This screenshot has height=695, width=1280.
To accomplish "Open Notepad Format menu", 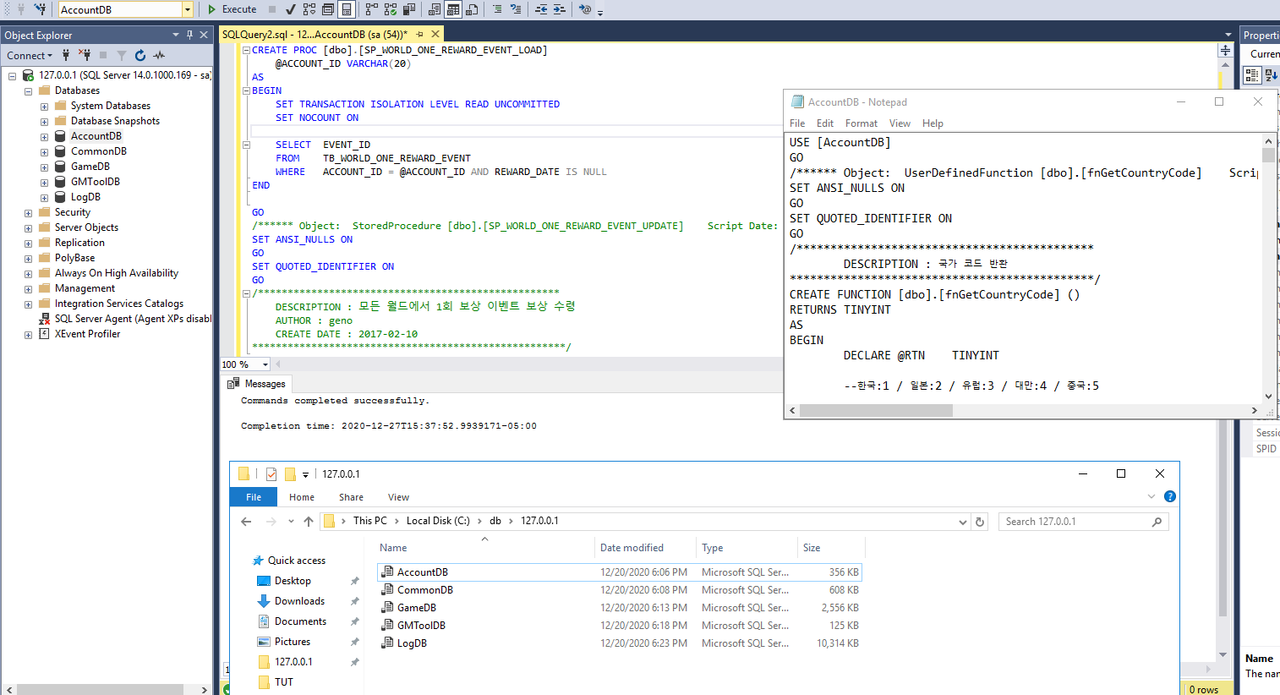I will point(861,123).
